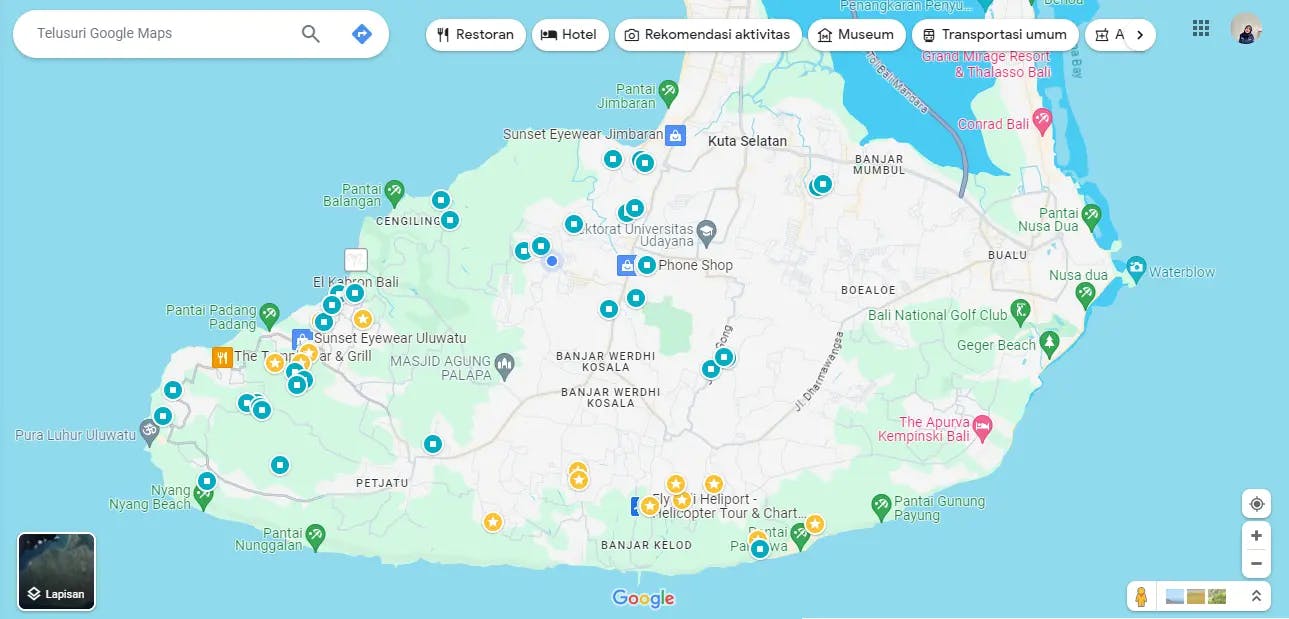Open Pantai Padang Padang beach marker
Image resolution: width=1289 pixels, height=619 pixels.
[x=269, y=317]
